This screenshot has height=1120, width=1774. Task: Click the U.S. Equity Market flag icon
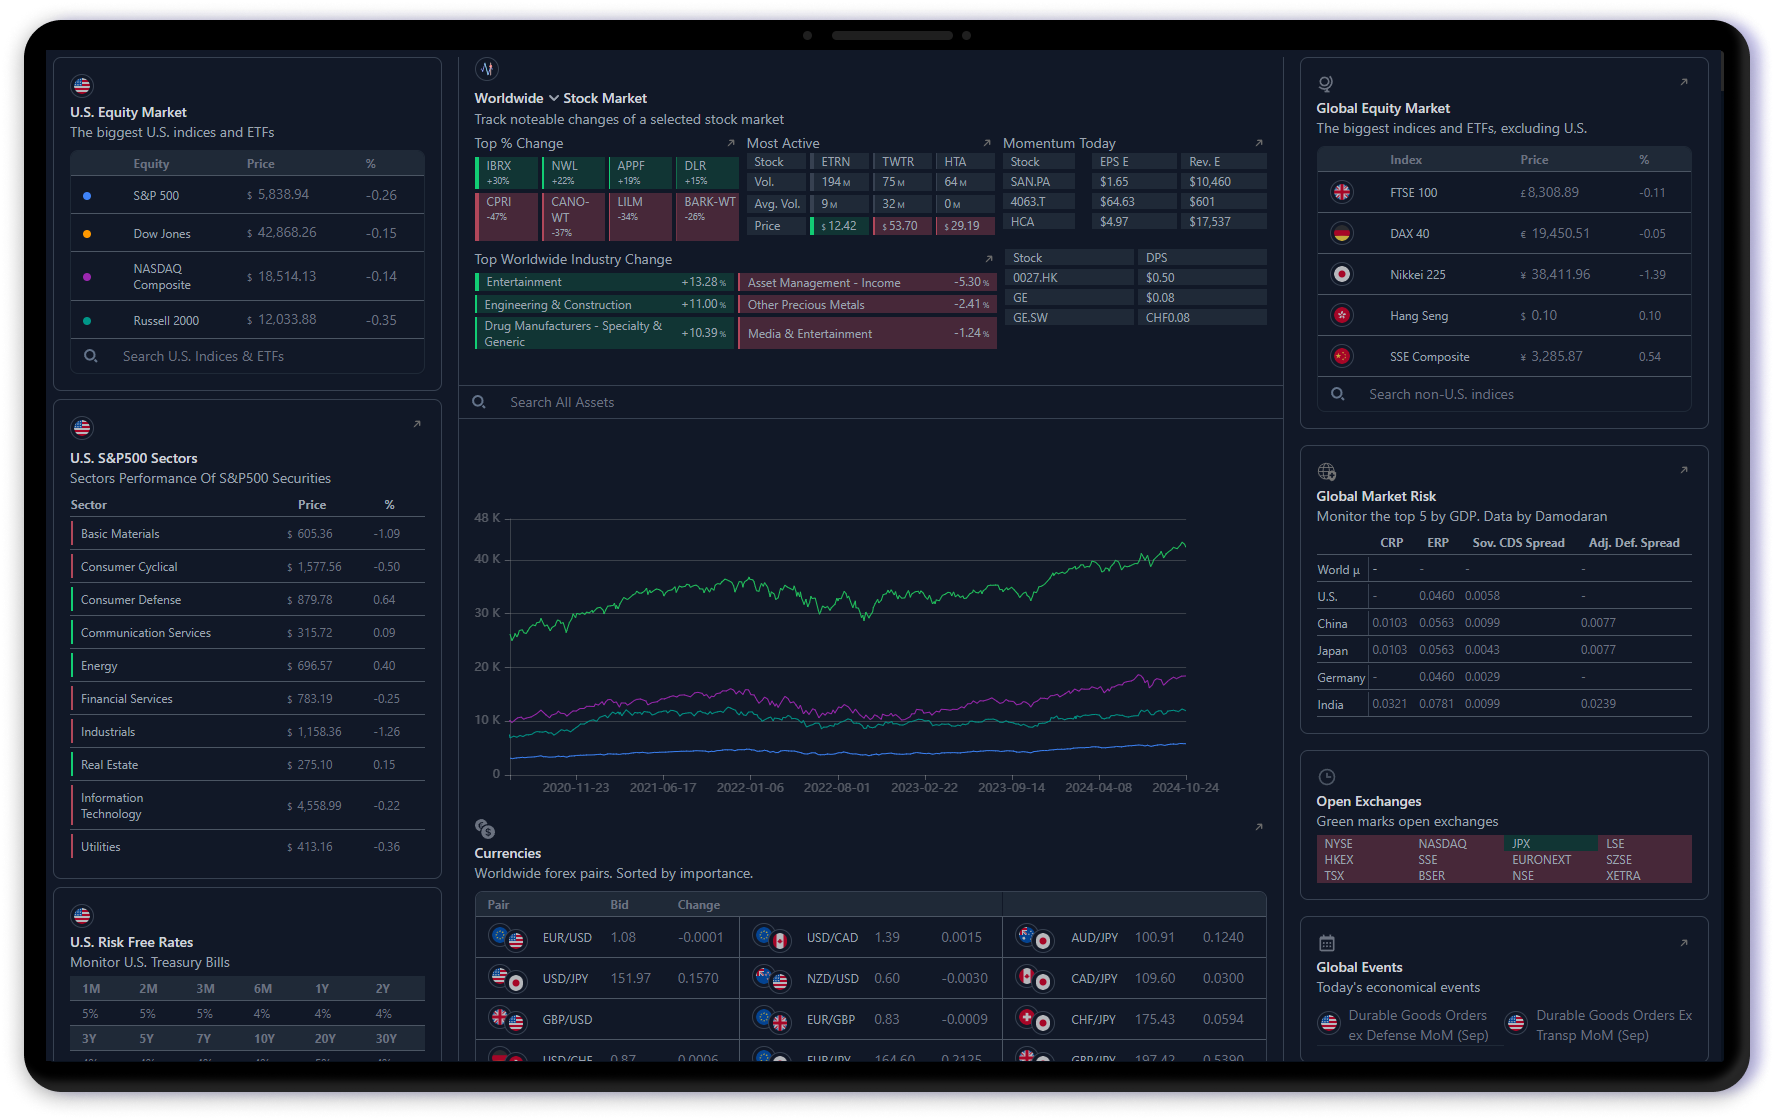coord(82,86)
